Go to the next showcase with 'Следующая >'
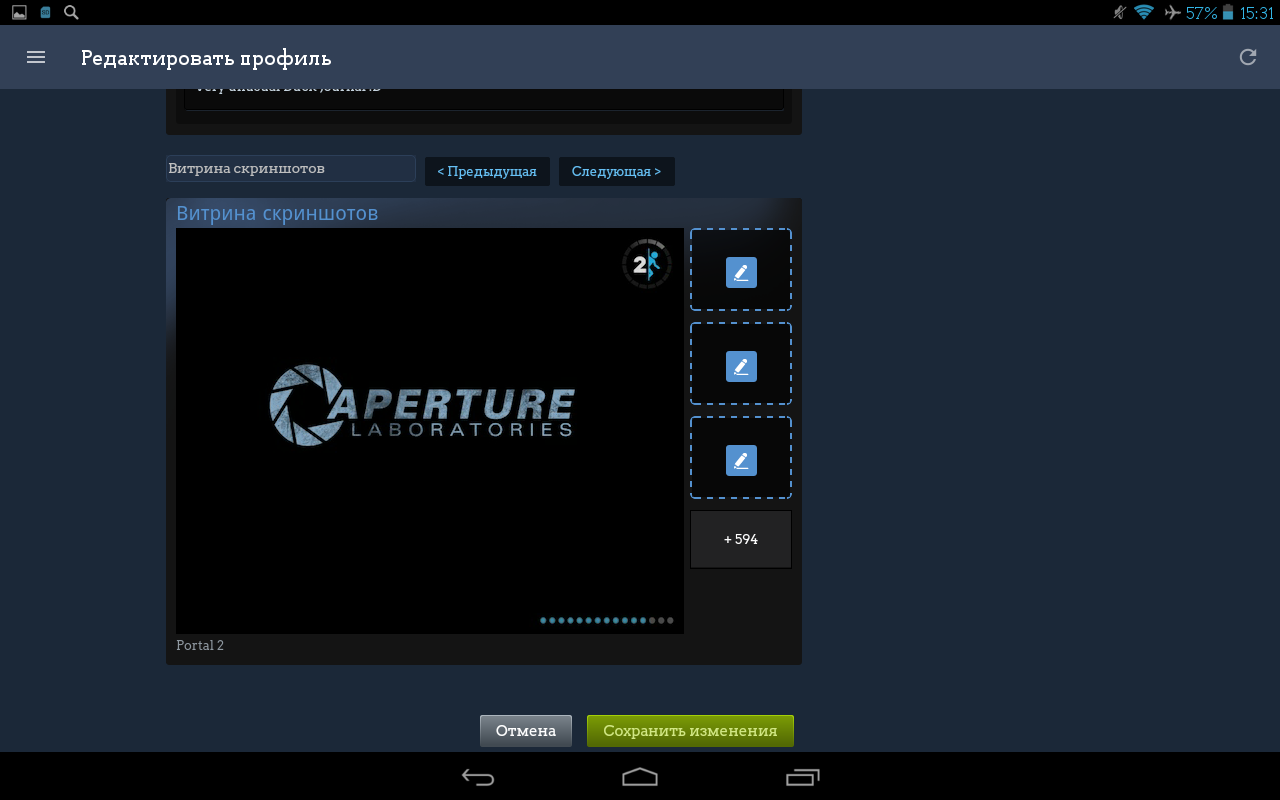The image size is (1280, 800). (x=616, y=171)
